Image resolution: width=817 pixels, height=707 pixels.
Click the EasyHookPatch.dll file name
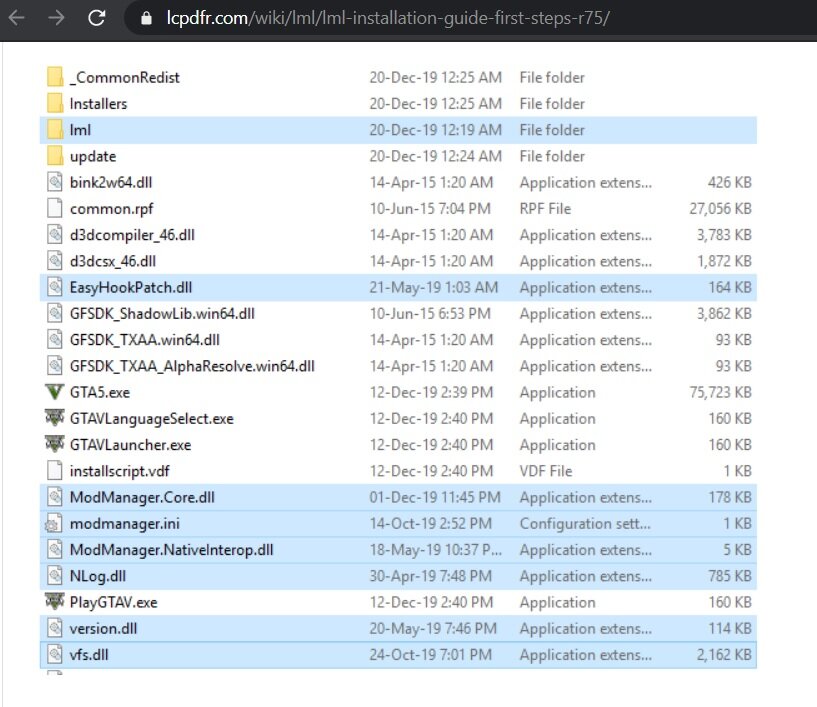pyautogui.click(x=131, y=288)
